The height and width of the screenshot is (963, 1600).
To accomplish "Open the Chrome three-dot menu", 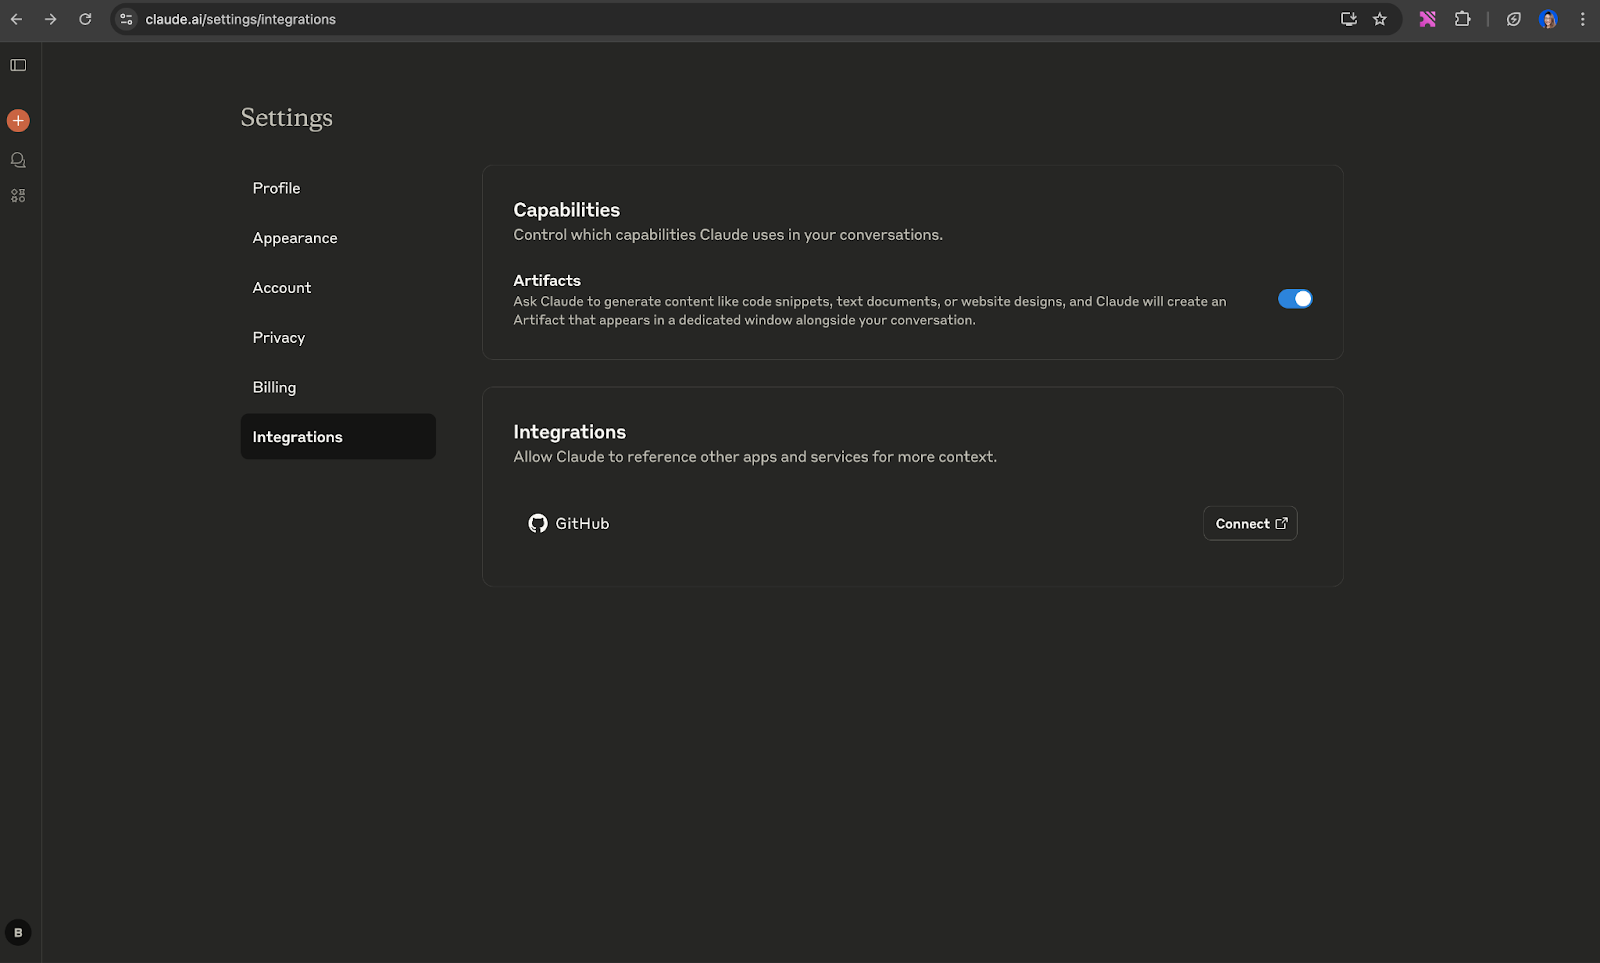I will pyautogui.click(x=1582, y=19).
